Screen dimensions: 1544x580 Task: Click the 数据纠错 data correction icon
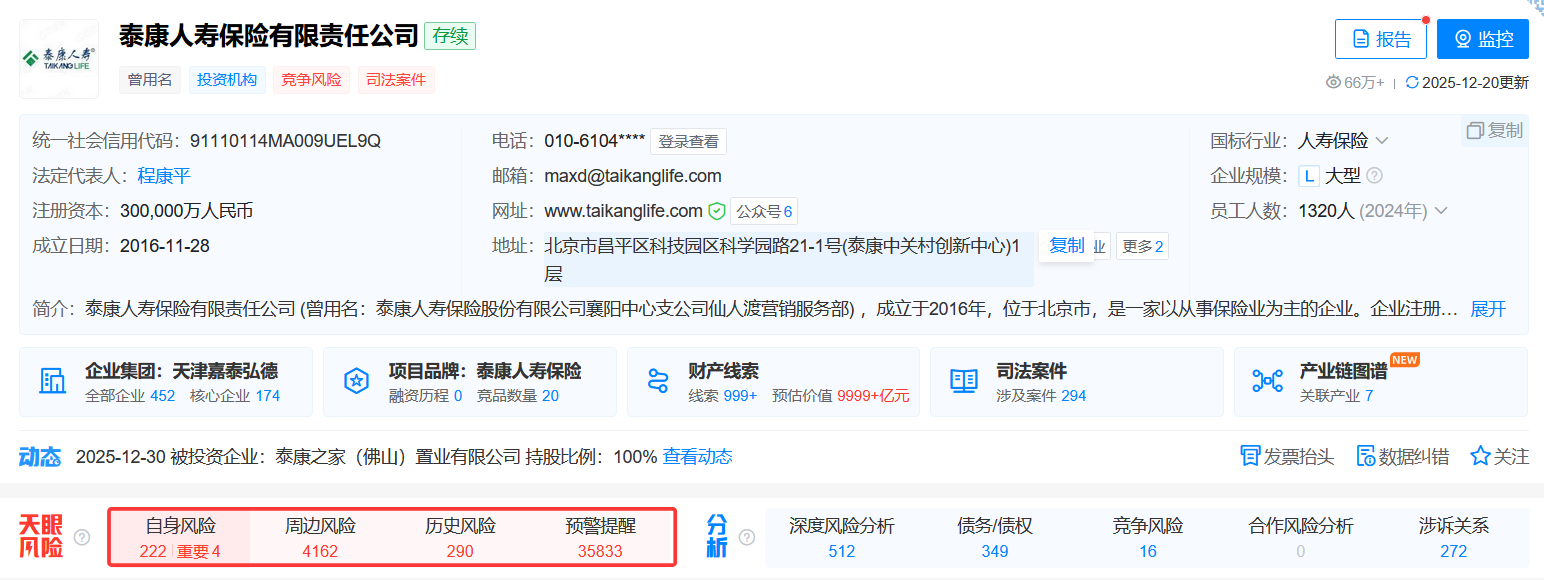[x=1365, y=456]
